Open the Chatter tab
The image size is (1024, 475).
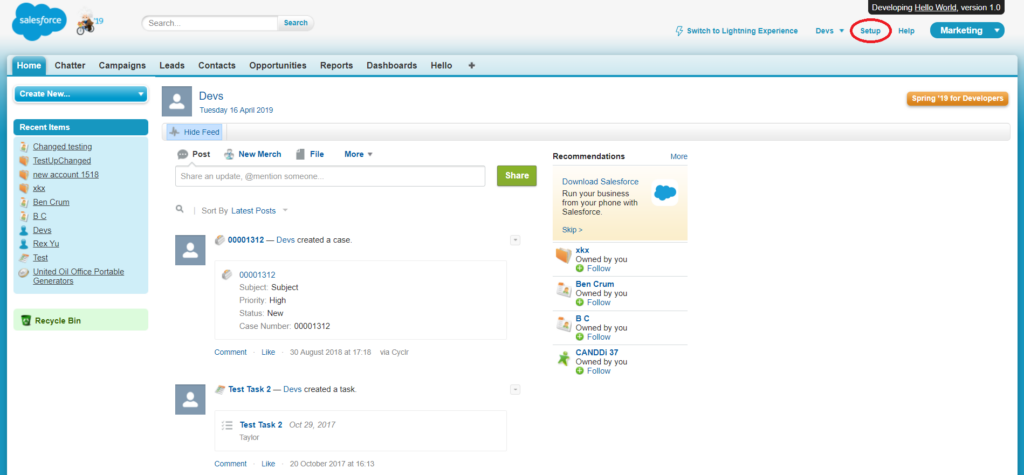coord(70,65)
